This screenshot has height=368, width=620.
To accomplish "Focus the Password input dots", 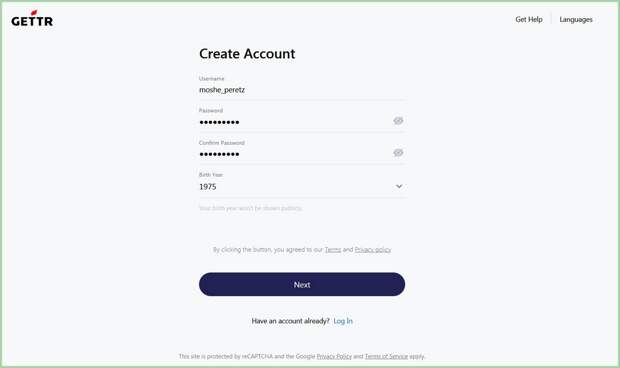I will pyautogui.click(x=295, y=122).
